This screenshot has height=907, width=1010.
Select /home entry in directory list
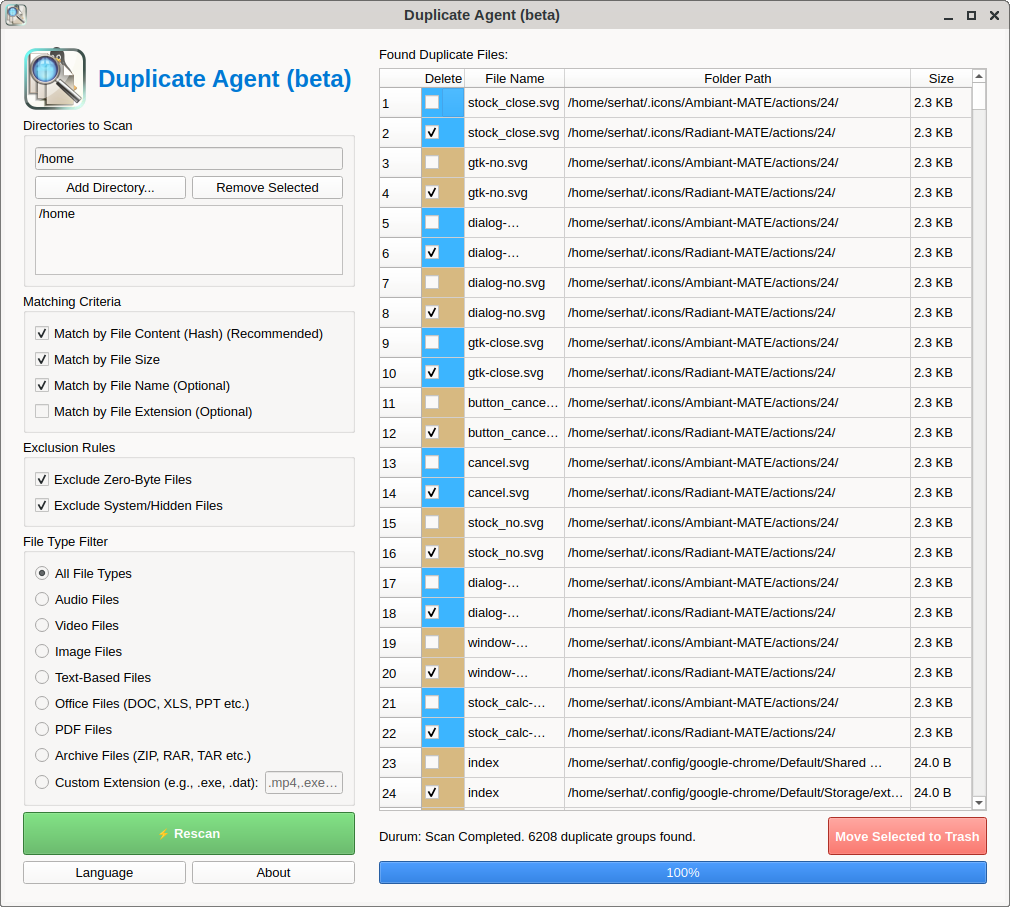pyautogui.click(x=57, y=214)
